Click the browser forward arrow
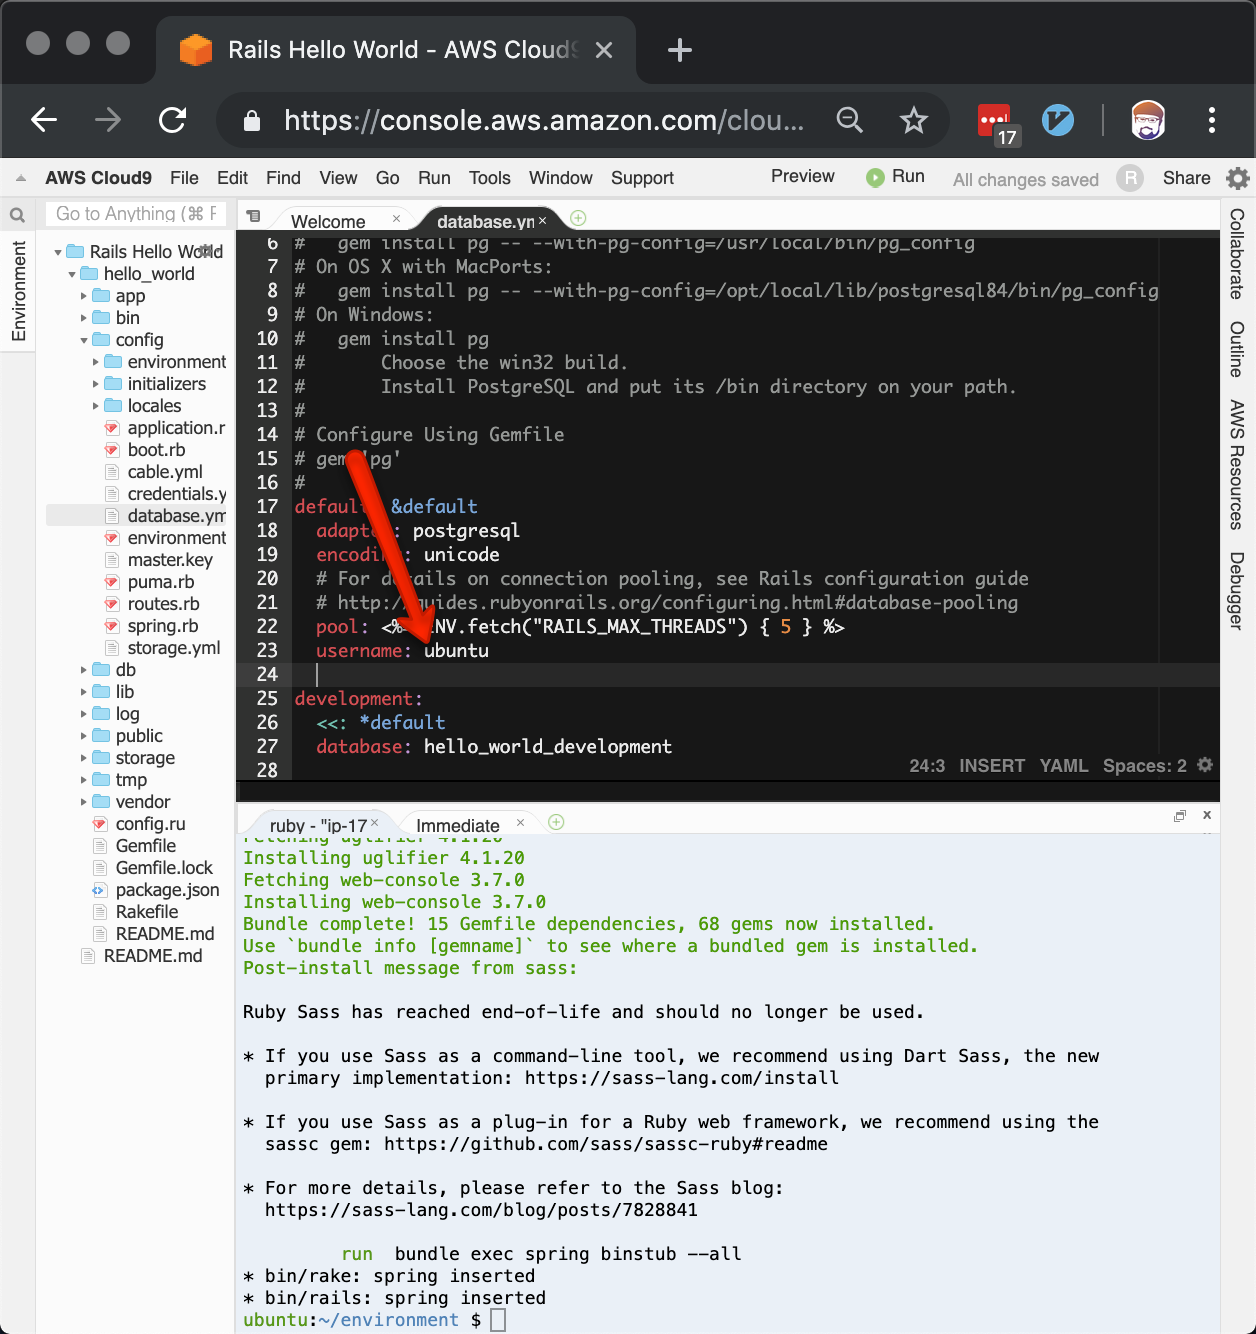This screenshot has width=1256, height=1334. pyautogui.click(x=107, y=121)
